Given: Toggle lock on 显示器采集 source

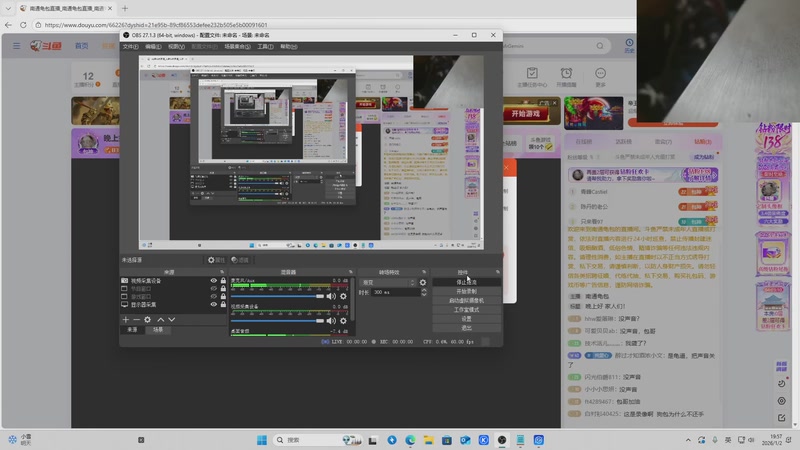Looking at the screenshot, I should 223,304.
